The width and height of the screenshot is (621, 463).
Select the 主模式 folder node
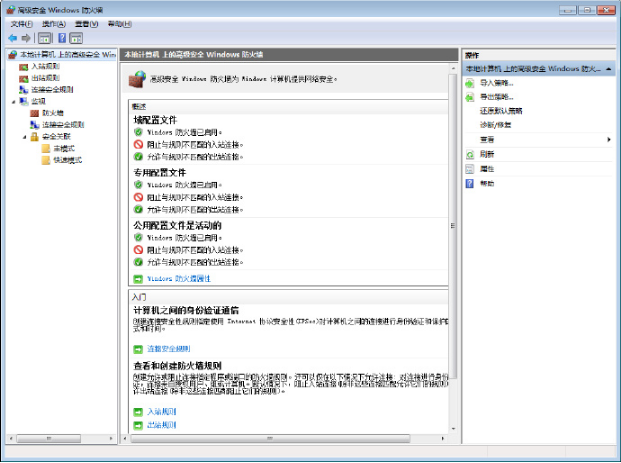[x=64, y=149]
